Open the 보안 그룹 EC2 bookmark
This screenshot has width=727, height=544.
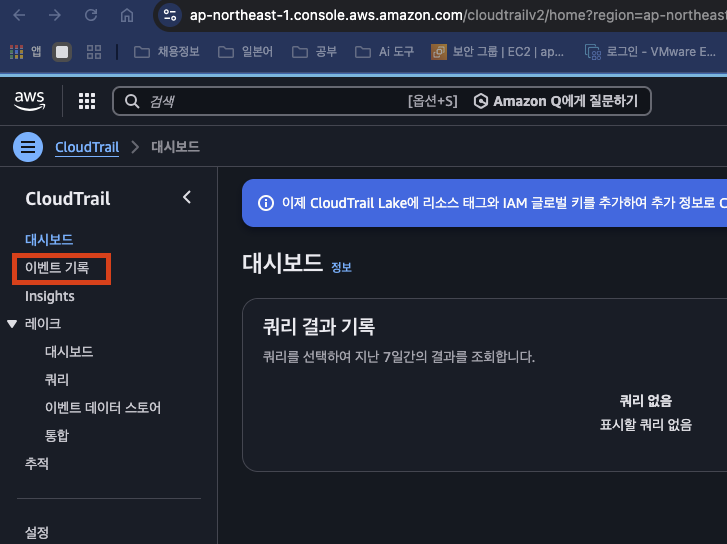(x=497, y=51)
